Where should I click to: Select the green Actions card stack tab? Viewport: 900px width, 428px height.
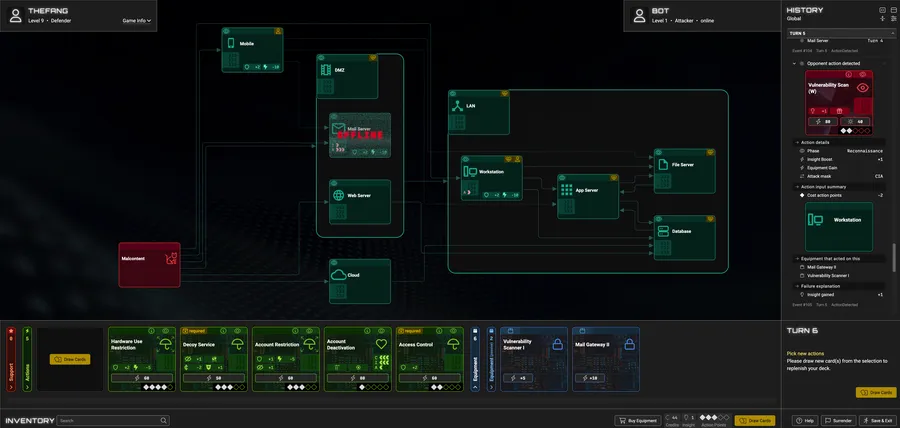27,359
